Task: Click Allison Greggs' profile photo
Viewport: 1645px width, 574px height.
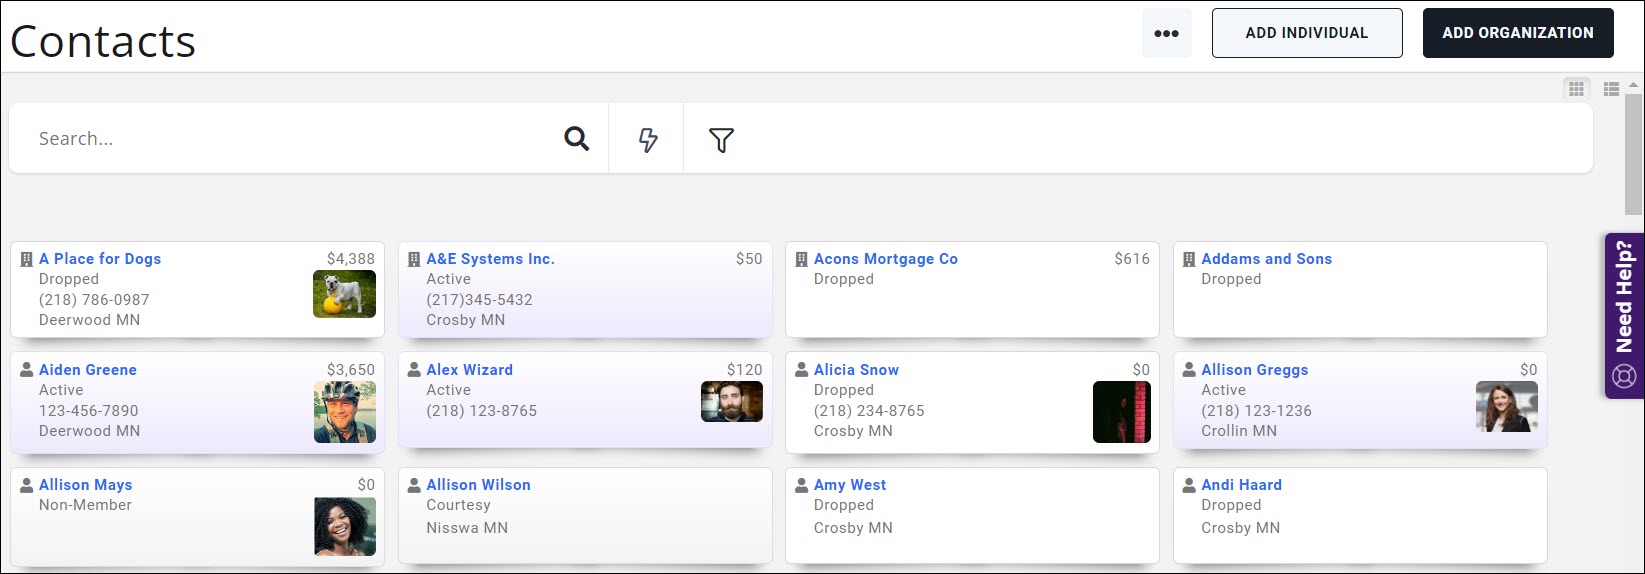Action: (1507, 407)
